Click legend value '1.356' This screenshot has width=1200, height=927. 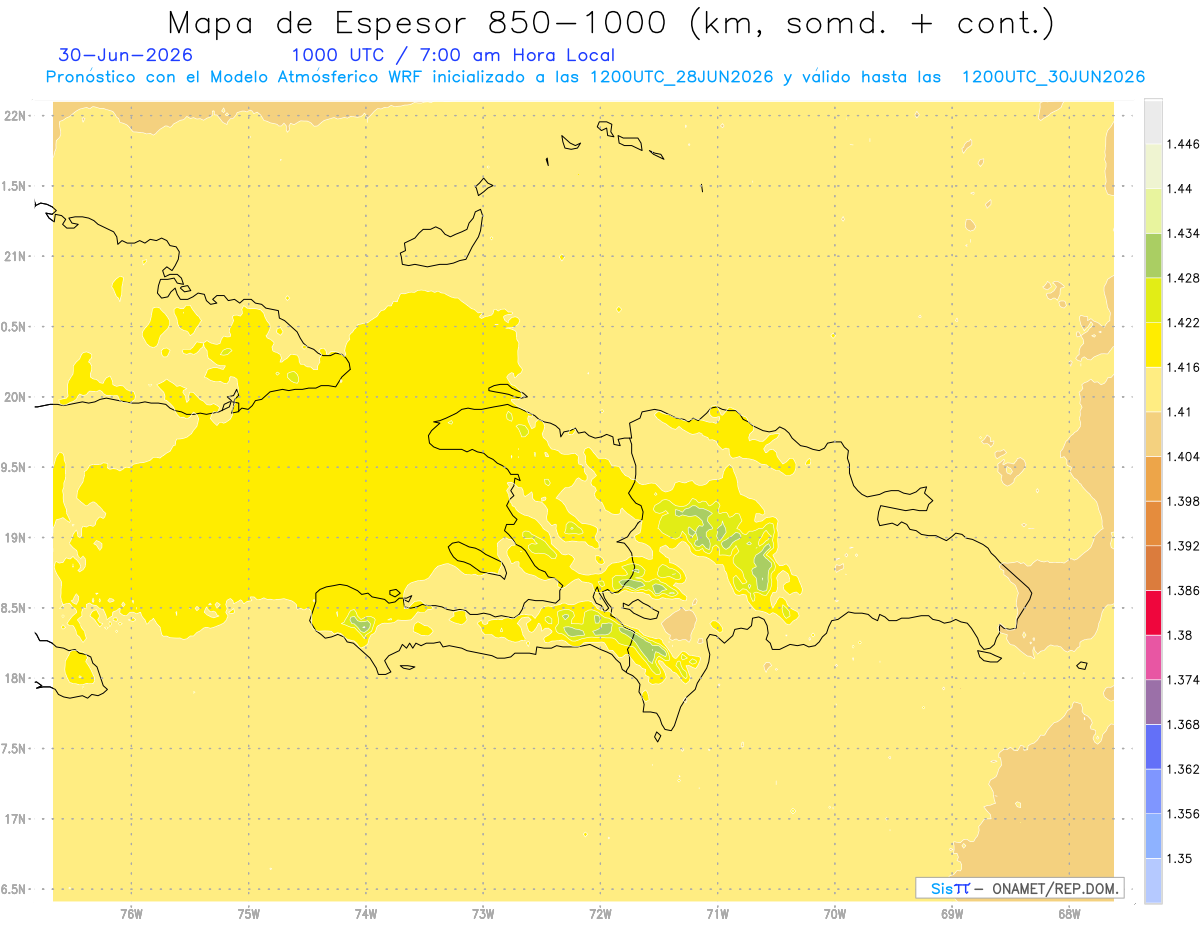(x=1185, y=814)
